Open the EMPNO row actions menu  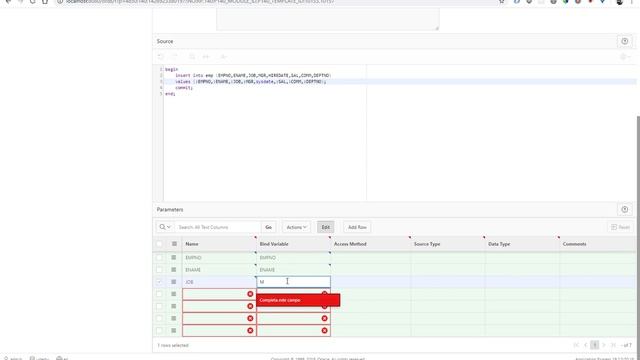click(x=174, y=258)
